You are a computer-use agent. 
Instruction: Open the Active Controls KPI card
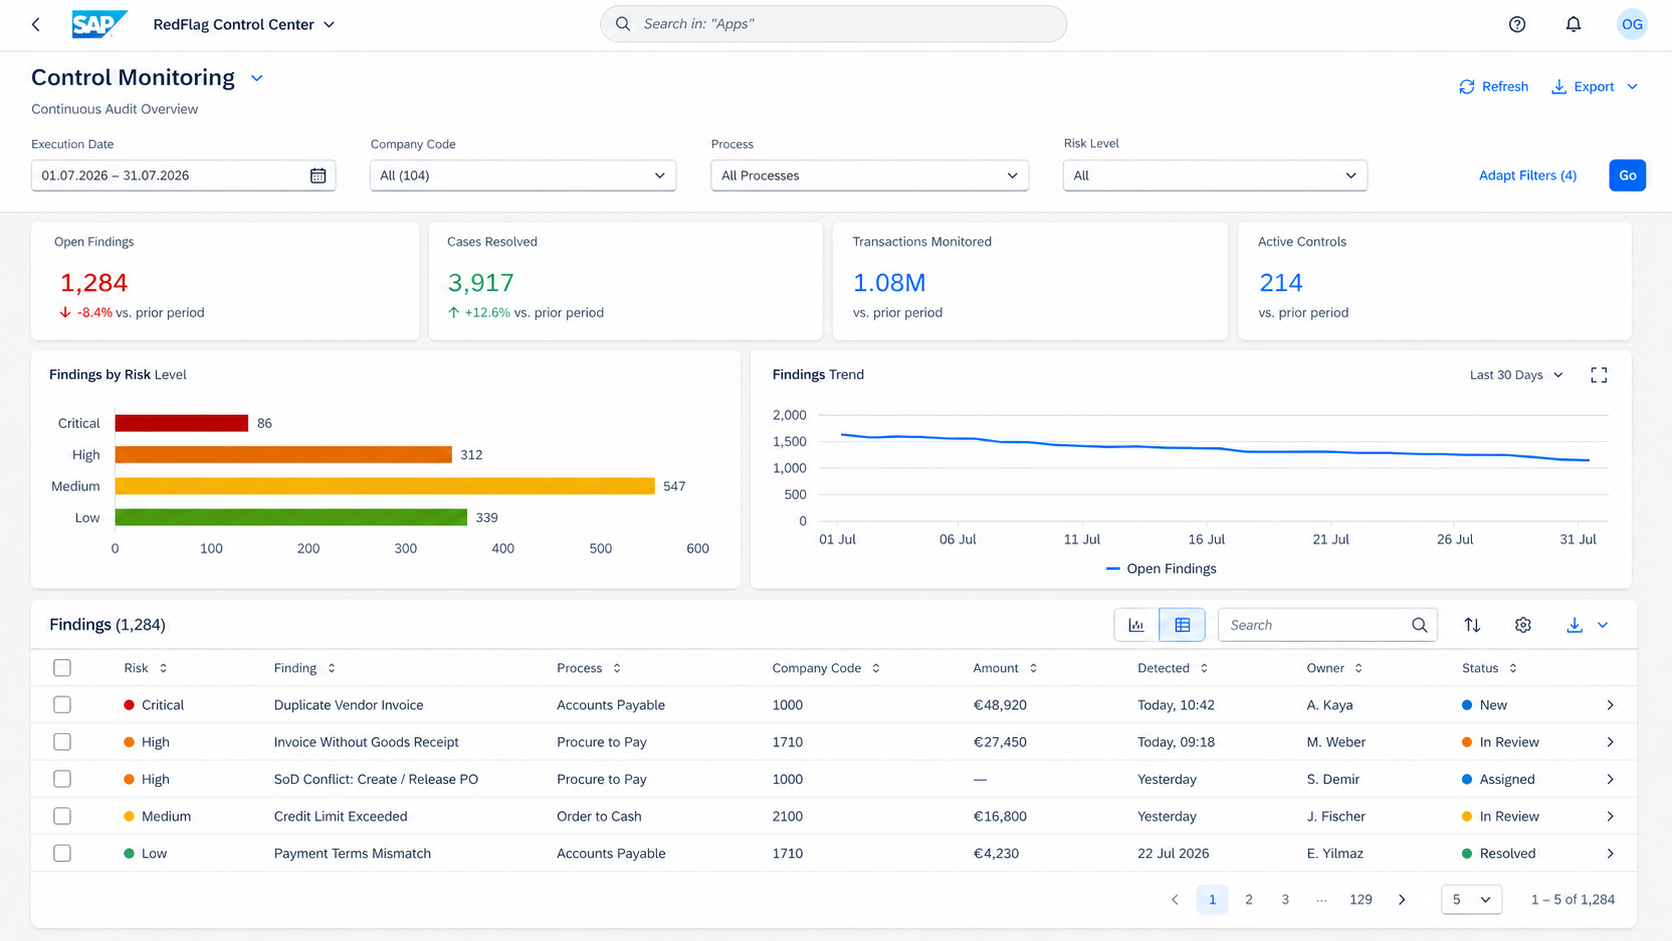pos(1434,281)
